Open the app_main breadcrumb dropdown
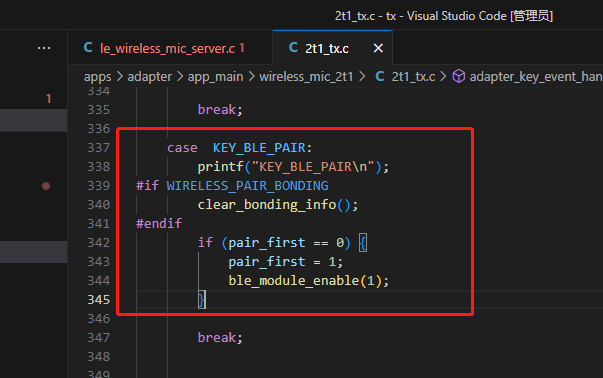 tap(215, 77)
